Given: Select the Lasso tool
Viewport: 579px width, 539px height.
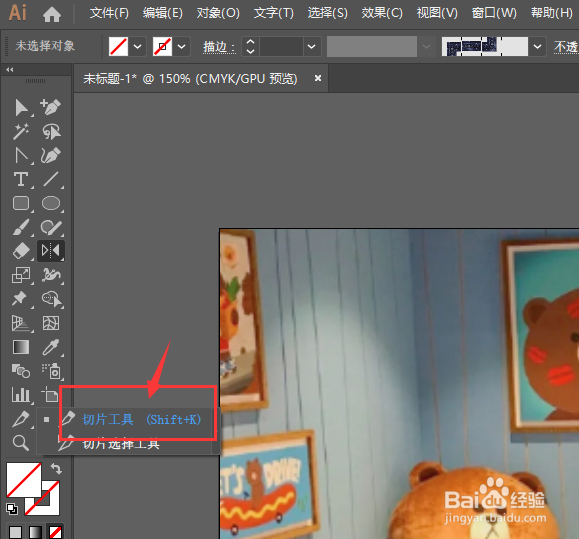Looking at the screenshot, I should (x=51, y=131).
